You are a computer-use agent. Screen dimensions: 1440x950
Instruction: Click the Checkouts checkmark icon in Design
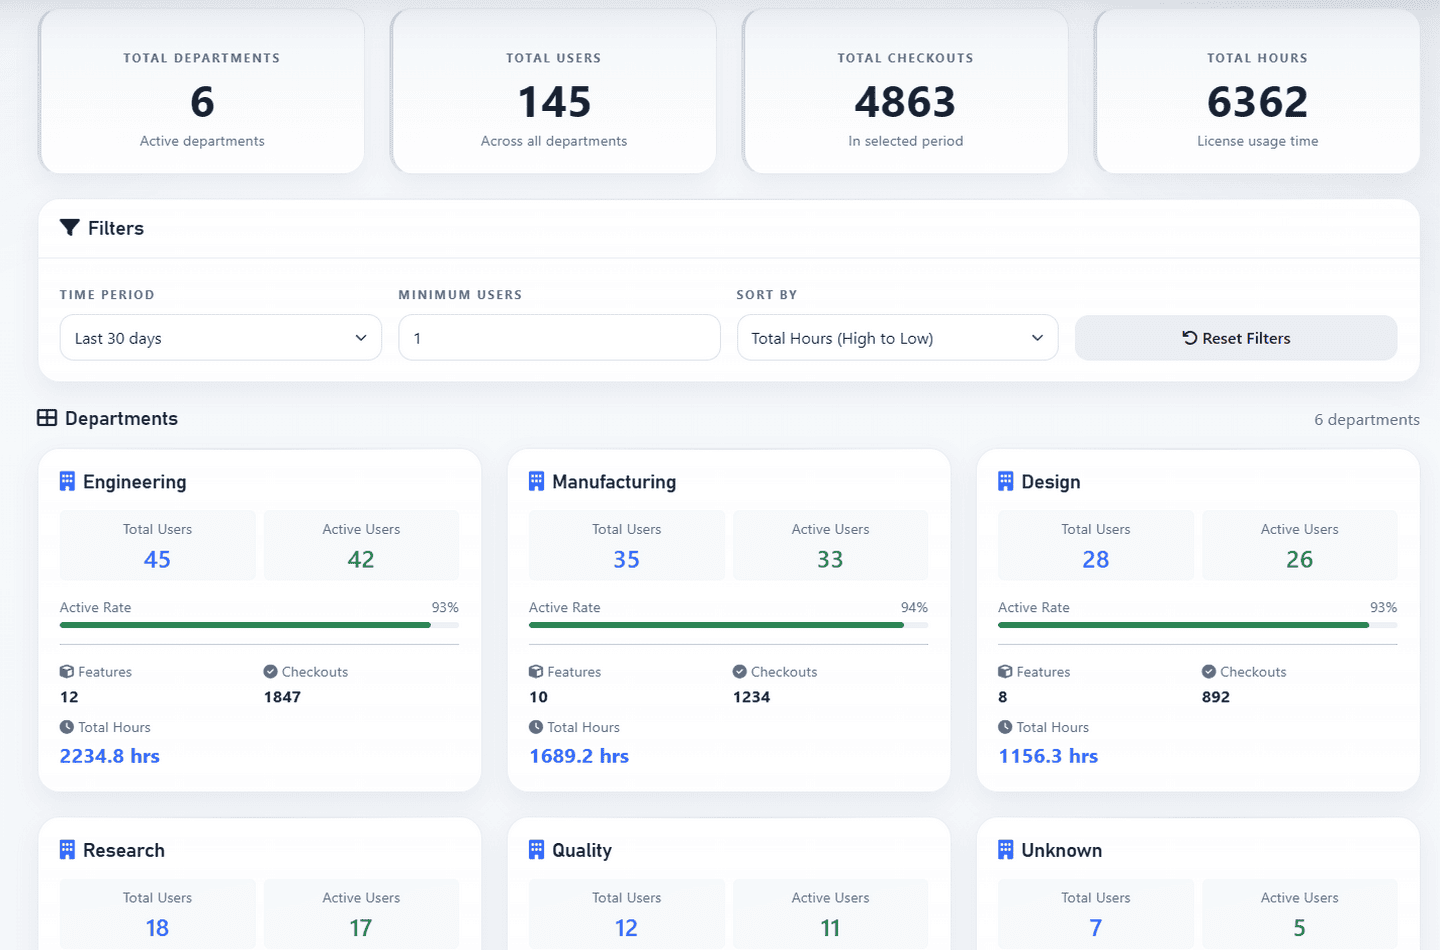point(1208,672)
